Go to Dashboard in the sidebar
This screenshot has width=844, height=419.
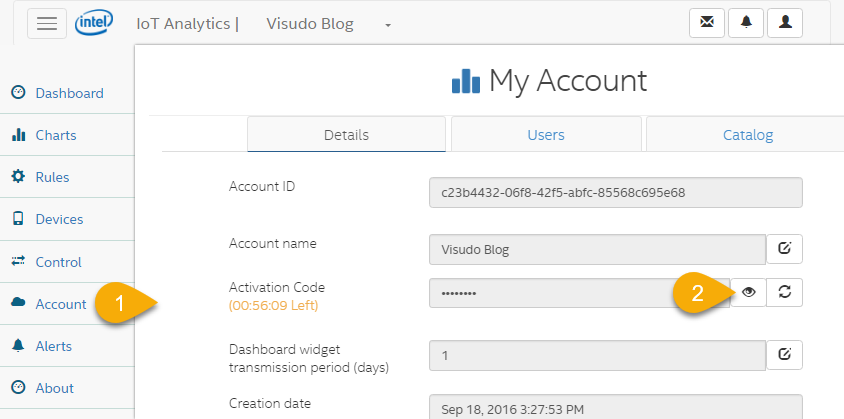(x=69, y=93)
